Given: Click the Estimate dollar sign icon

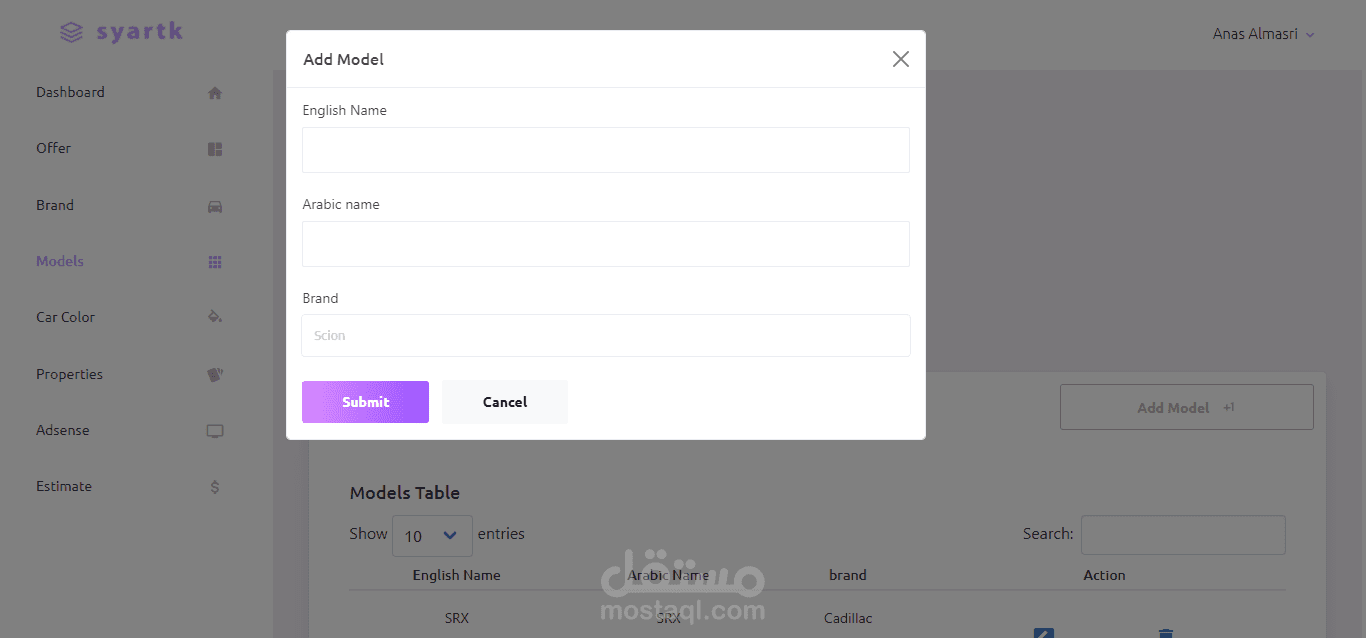Looking at the screenshot, I should click(x=215, y=487).
